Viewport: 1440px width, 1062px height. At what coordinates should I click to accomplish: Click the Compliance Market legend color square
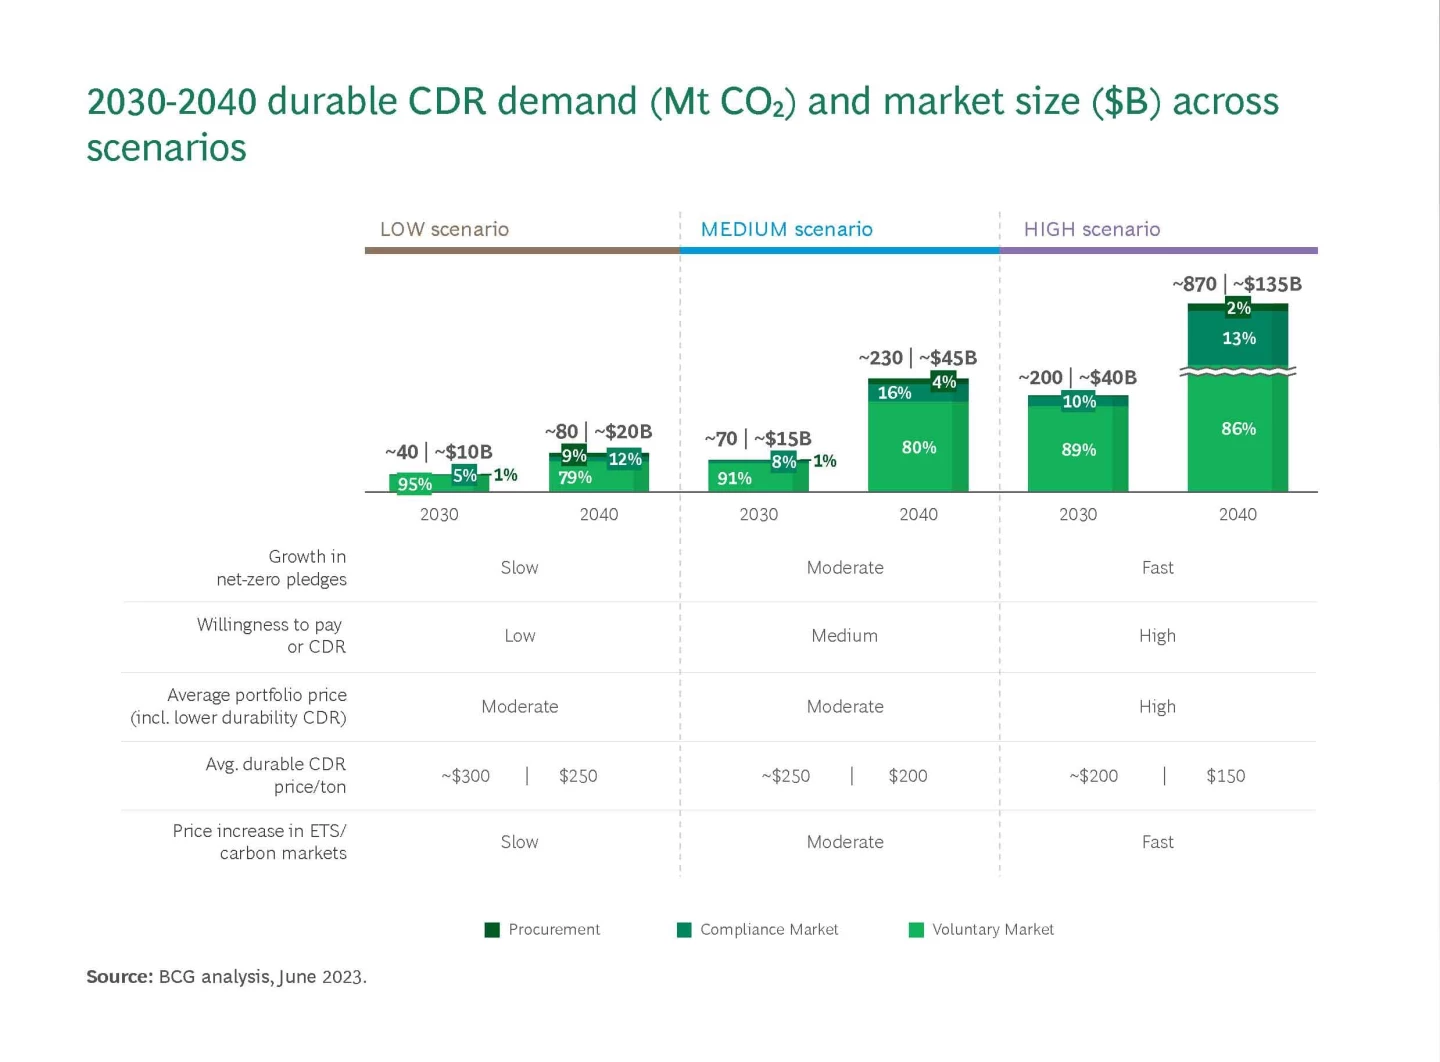point(684,930)
